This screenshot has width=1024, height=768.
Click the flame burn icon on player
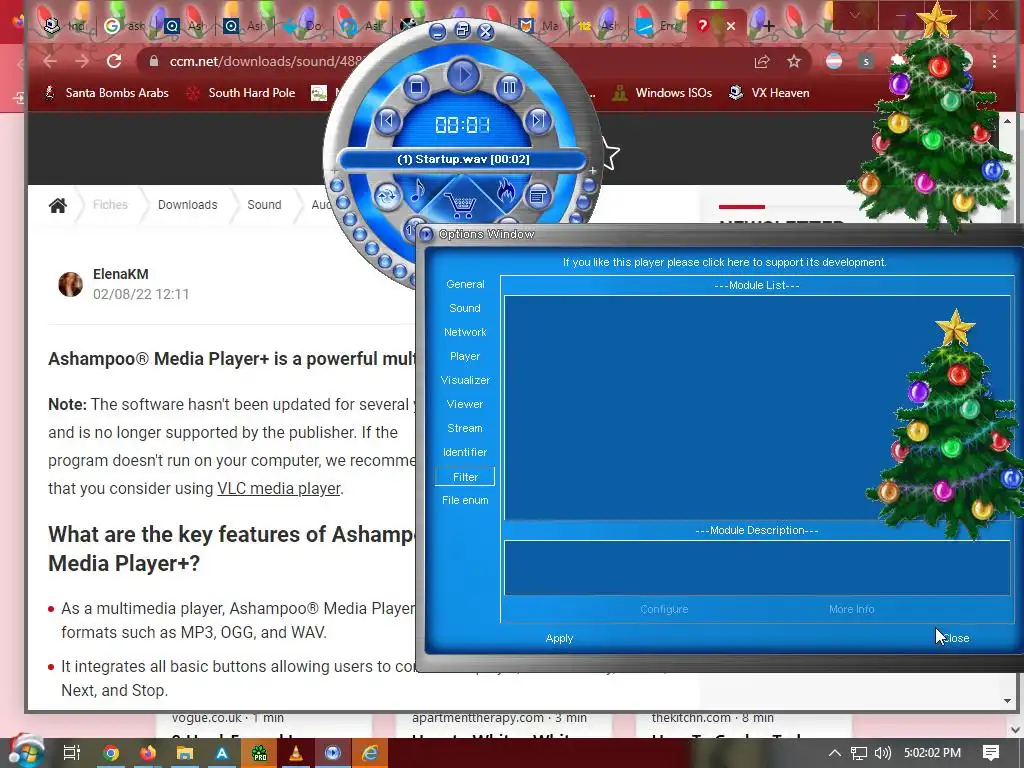(505, 192)
